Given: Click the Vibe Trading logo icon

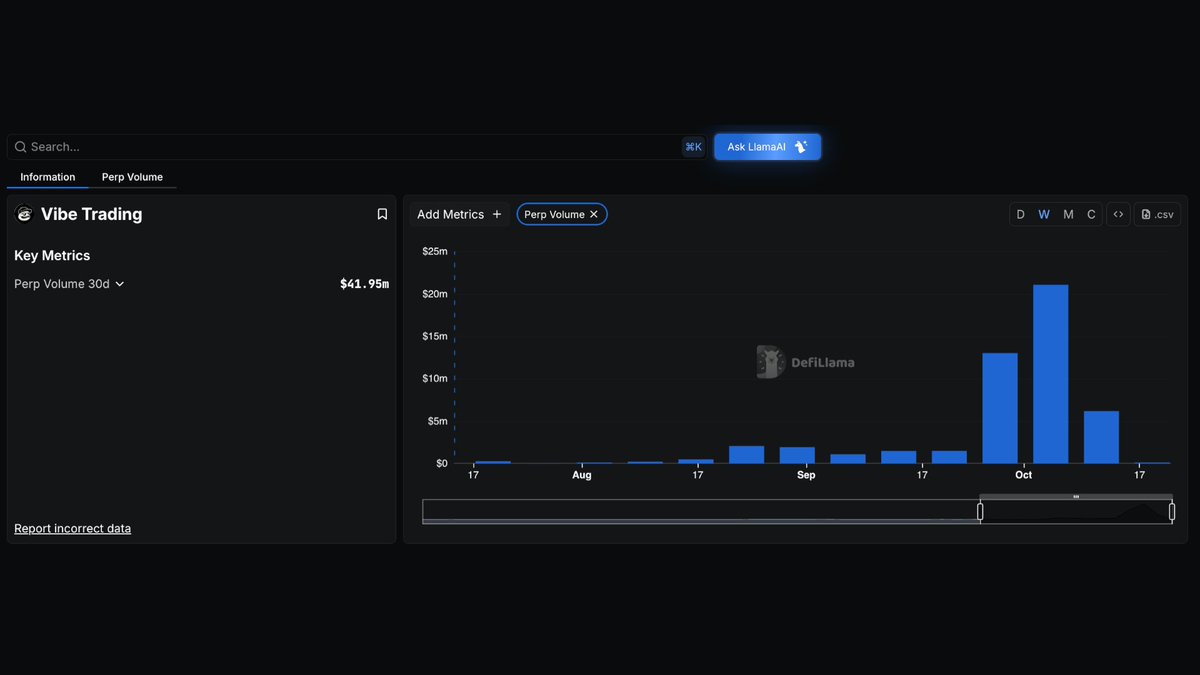Looking at the screenshot, I should click(x=23, y=214).
